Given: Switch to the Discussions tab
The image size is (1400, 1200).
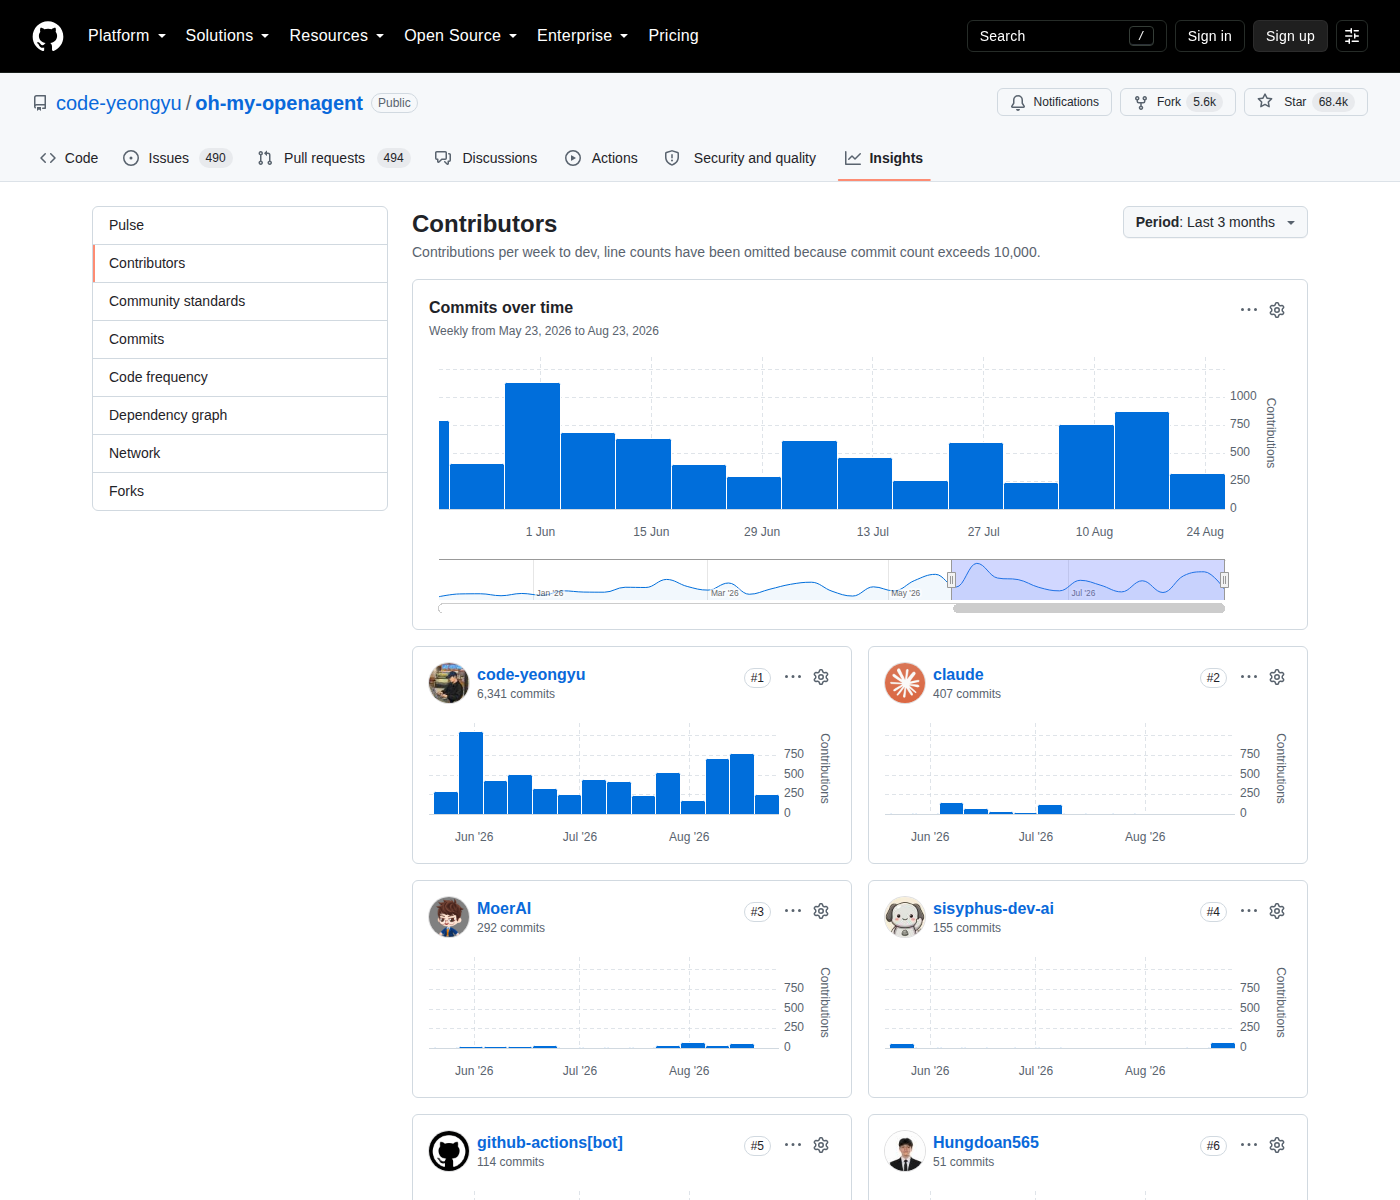Looking at the screenshot, I should tap(486, 158).
